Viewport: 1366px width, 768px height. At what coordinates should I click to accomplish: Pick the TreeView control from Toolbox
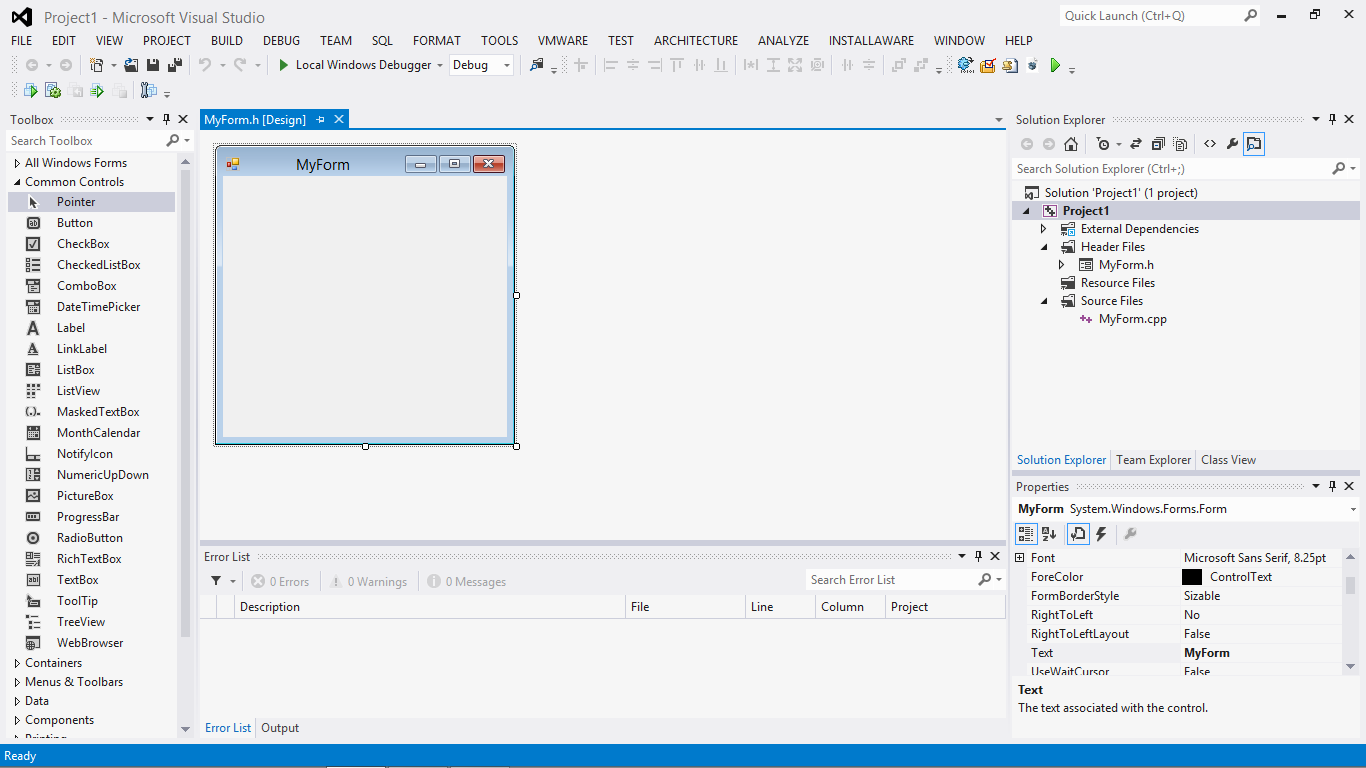tap(81, 622)
